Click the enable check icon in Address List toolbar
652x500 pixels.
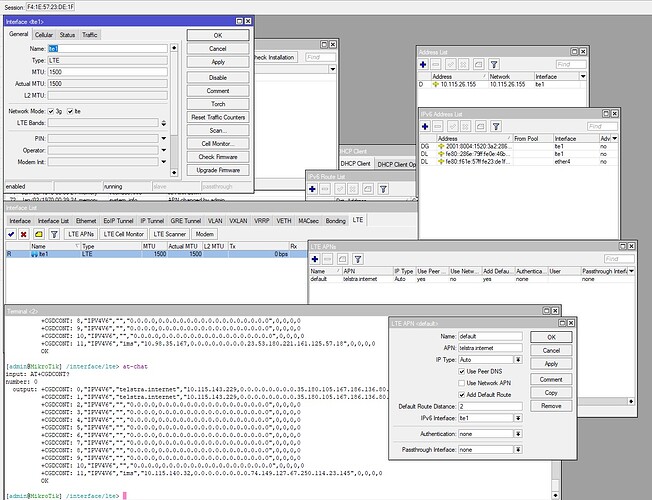coord(451,64)
